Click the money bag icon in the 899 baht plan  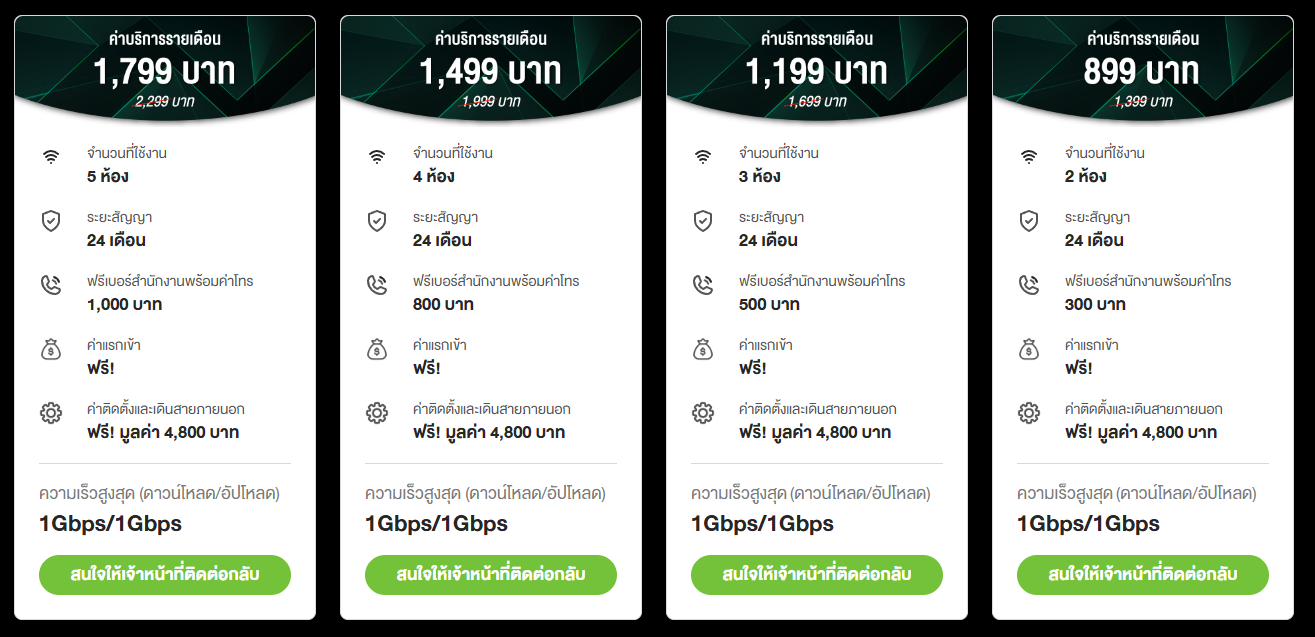pos(1029,349)
